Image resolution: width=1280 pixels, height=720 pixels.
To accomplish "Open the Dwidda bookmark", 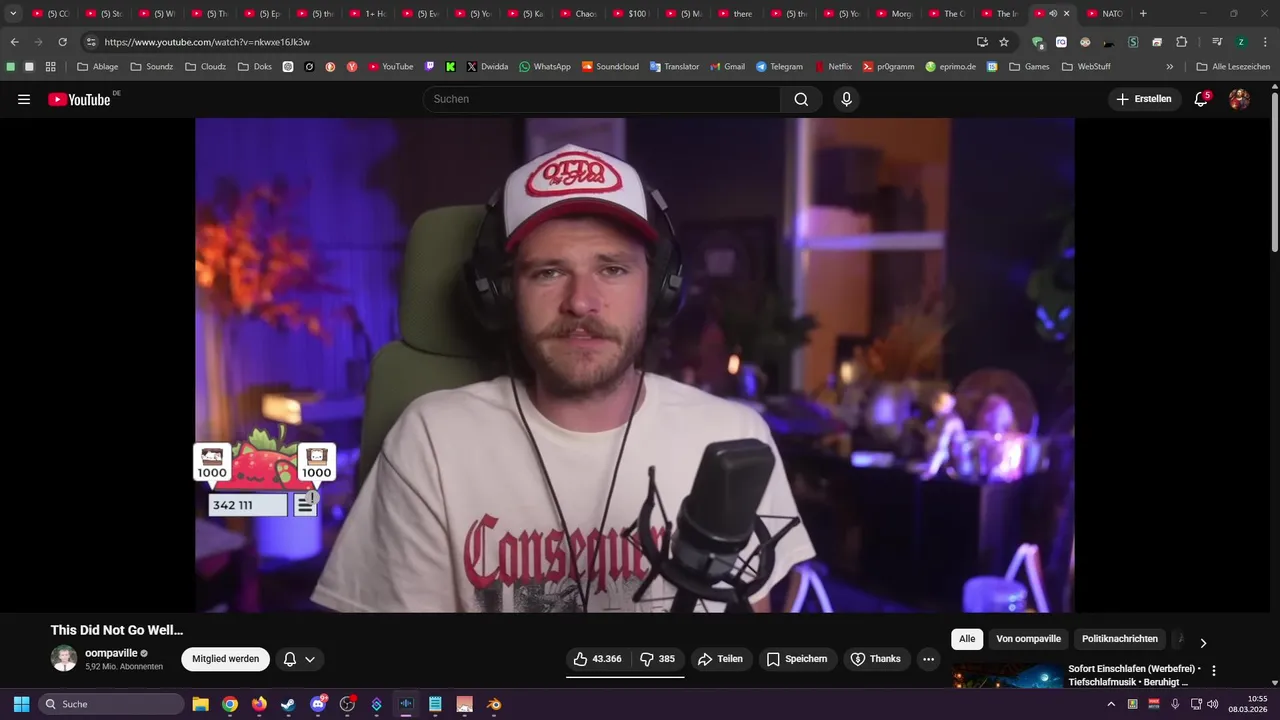I will tap(487, 67).
